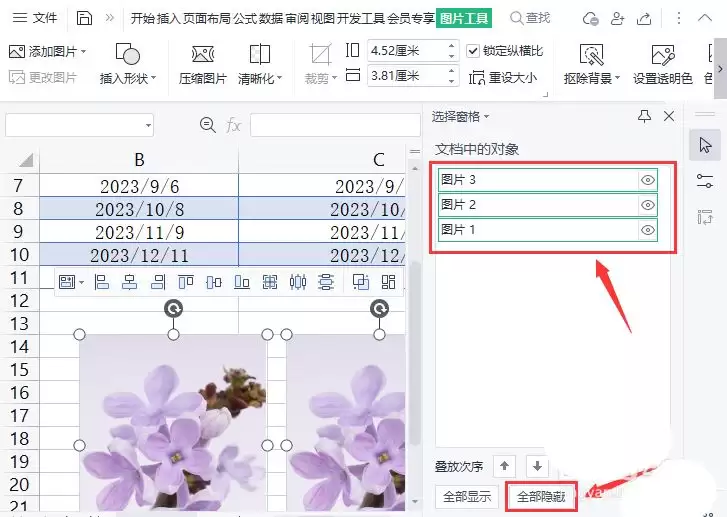Expand the Insert Shape (插入形状) dropdown
Screen dimensions: 727x517
[153, 78]
